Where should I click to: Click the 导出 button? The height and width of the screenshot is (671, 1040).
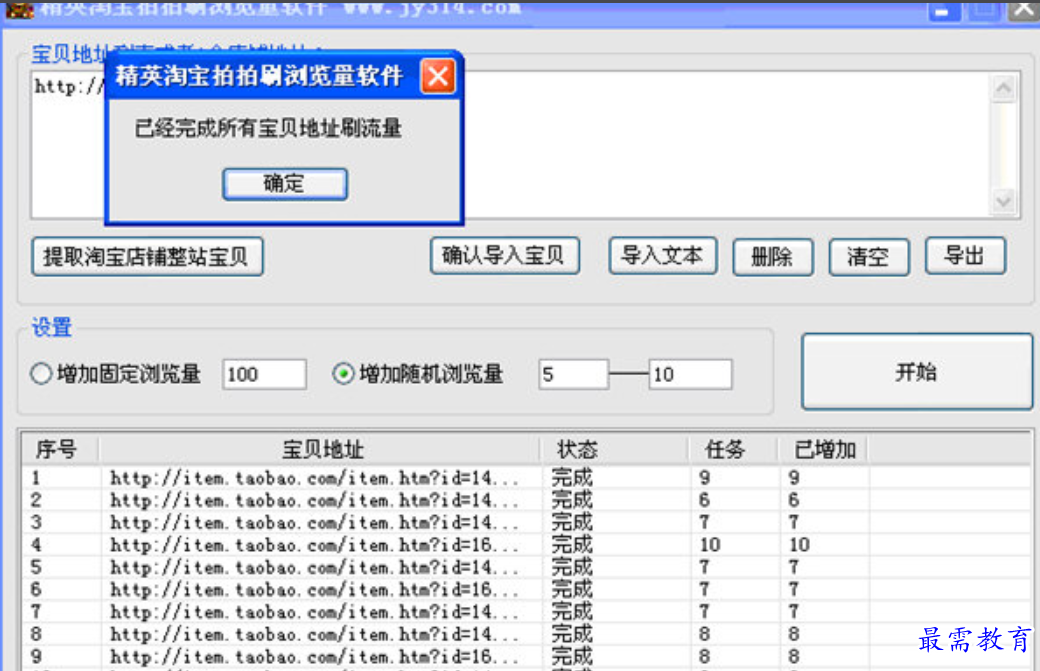pyautogui.click(x=965, y=255)
